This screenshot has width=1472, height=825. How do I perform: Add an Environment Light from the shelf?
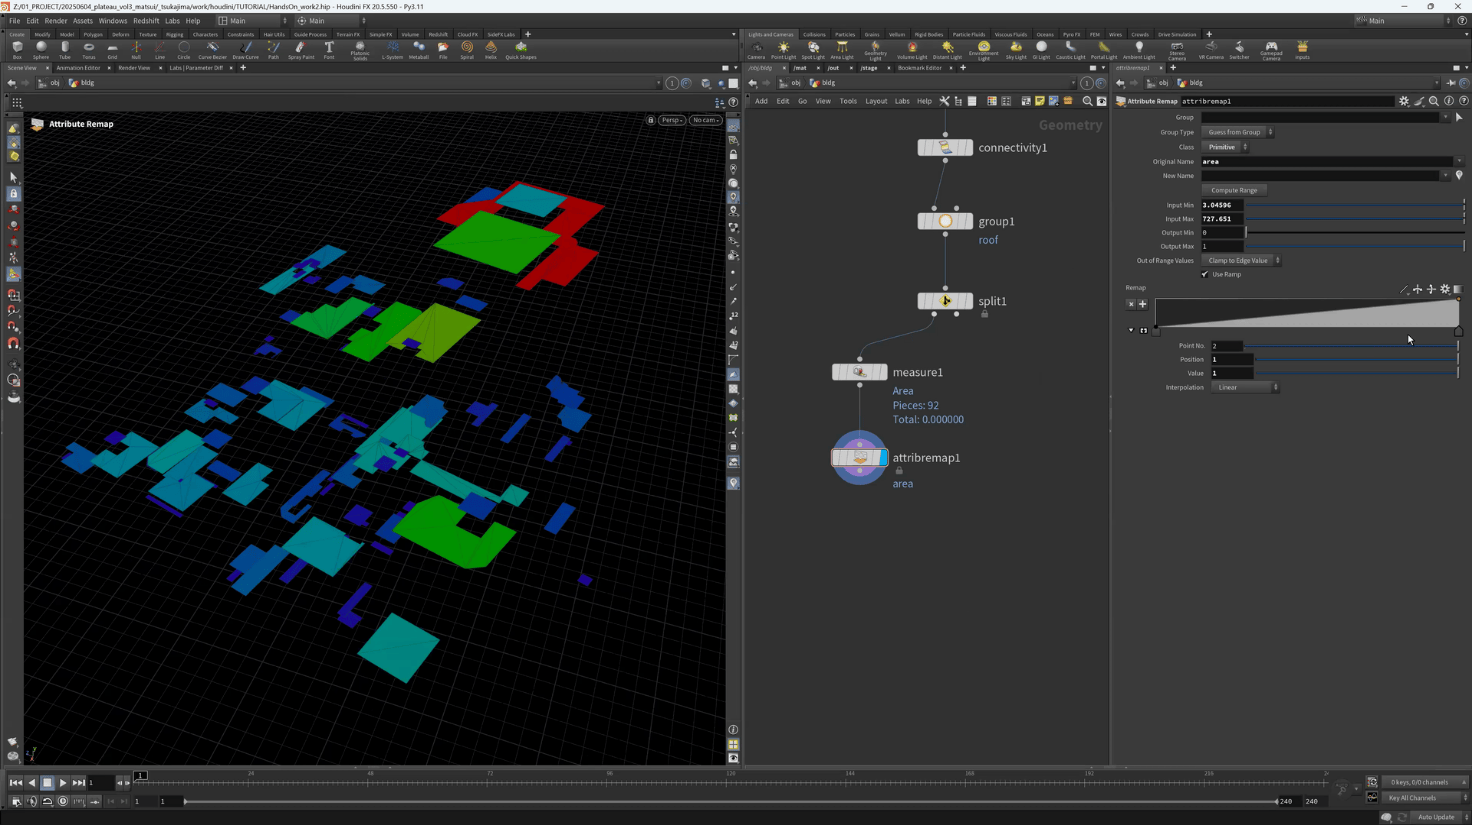tap(984, 49)
